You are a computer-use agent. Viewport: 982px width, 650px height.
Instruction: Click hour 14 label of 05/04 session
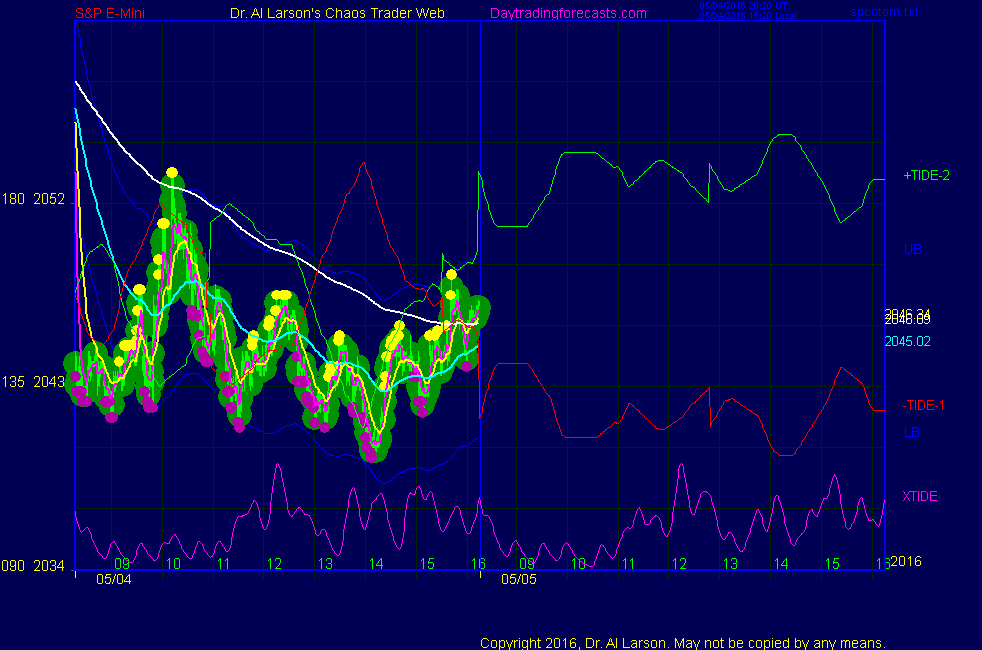pos(376,564)
